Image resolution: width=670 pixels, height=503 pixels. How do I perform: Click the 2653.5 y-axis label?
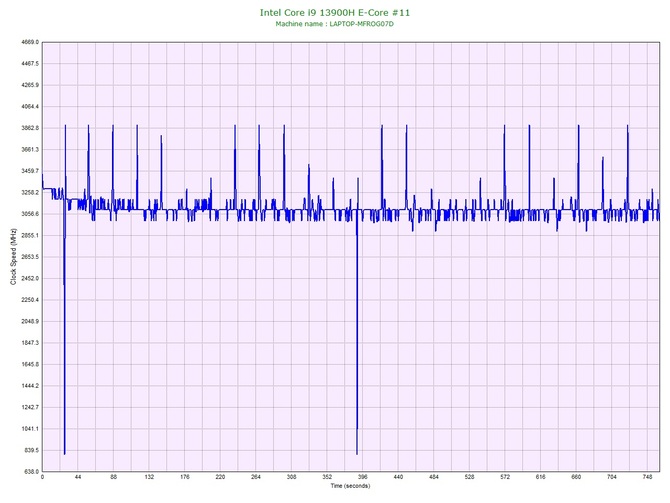coord(30,257)
